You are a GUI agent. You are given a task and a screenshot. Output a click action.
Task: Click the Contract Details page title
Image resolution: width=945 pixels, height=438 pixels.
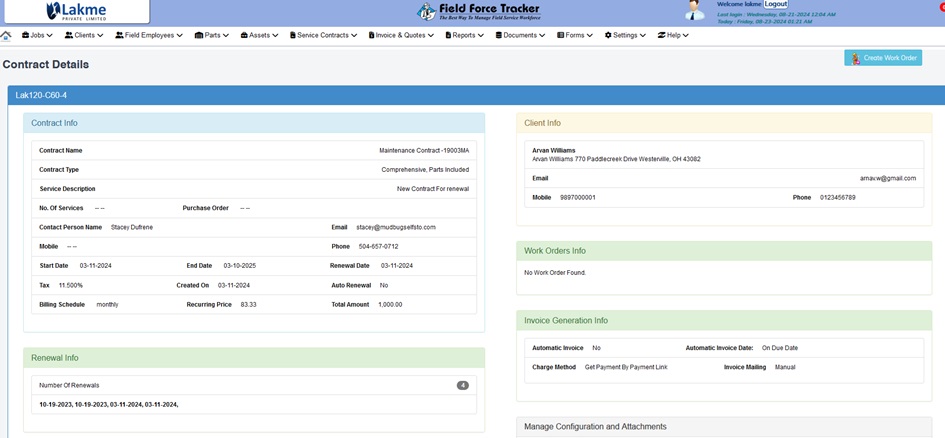tap(46, 64)
